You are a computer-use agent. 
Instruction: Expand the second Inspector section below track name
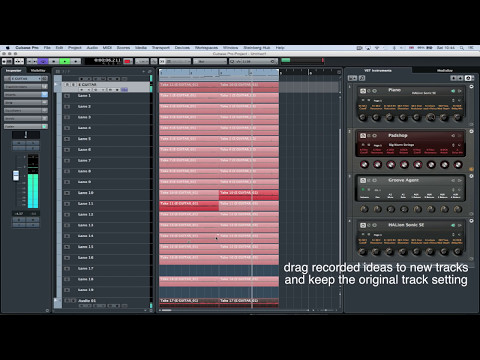pos(26,87)
